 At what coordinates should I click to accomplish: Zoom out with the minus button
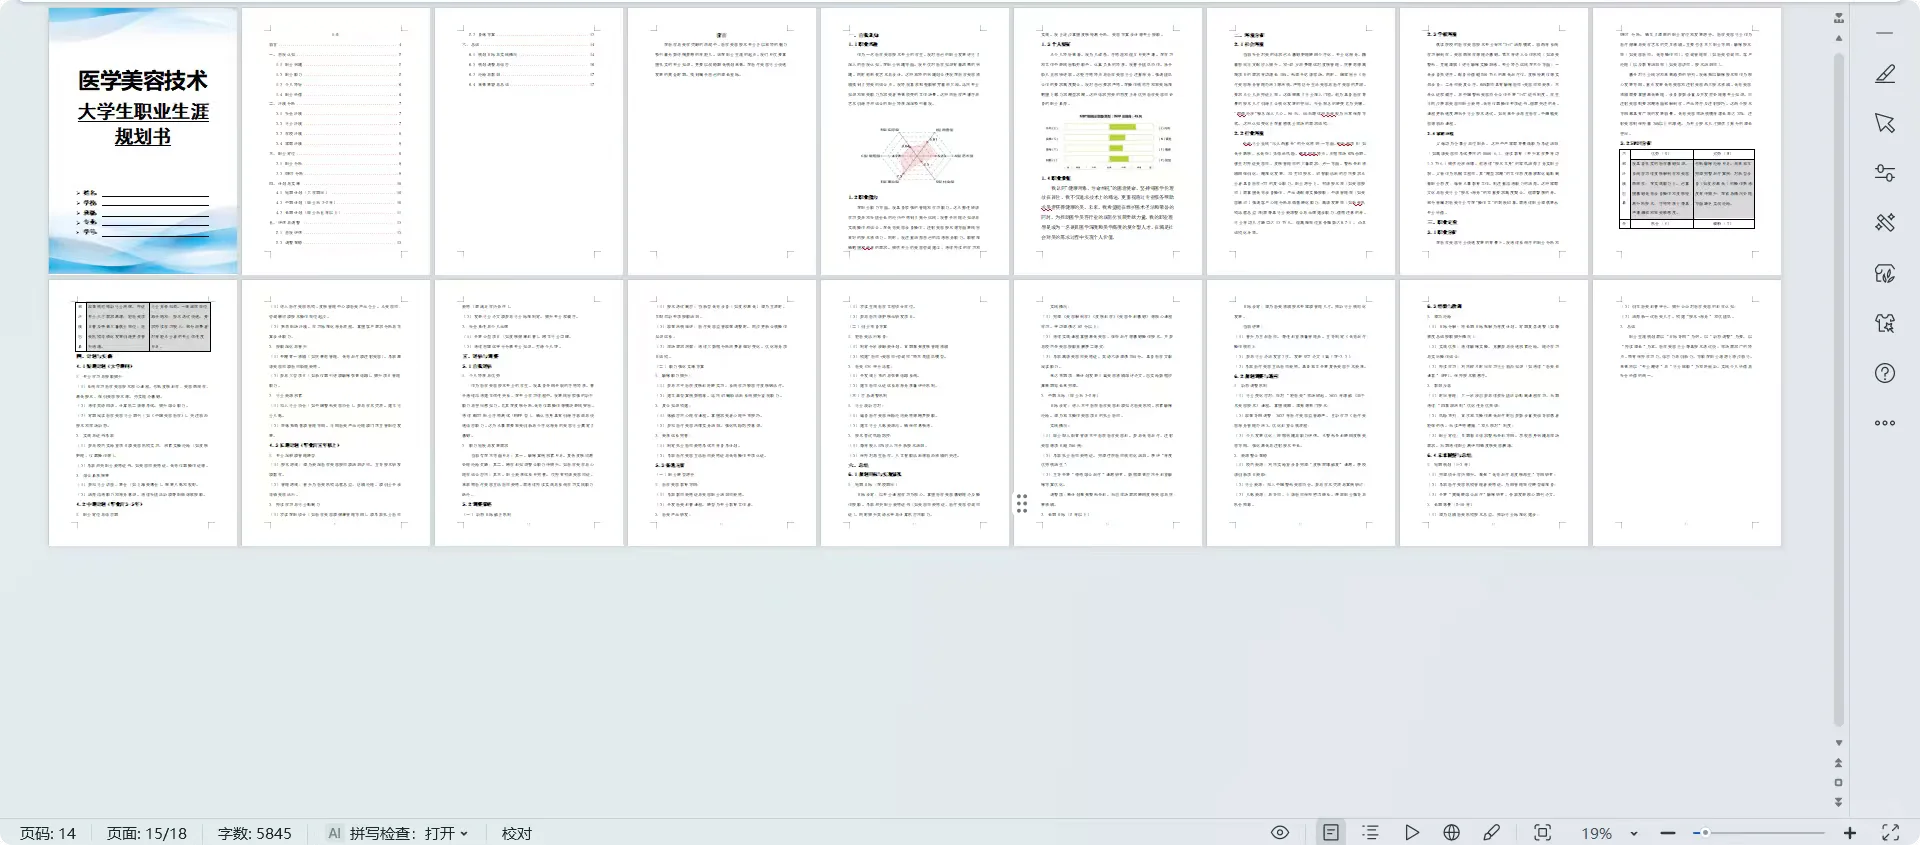pos(1667,833)
